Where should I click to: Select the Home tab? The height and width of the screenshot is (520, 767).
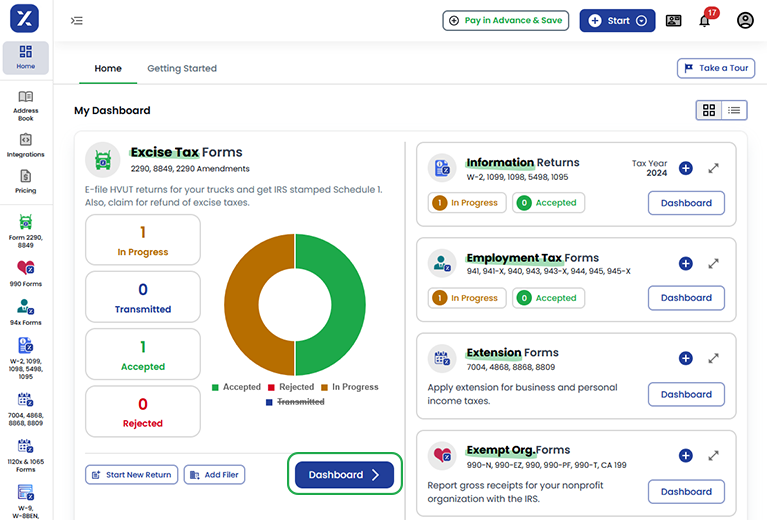(108, 69)
